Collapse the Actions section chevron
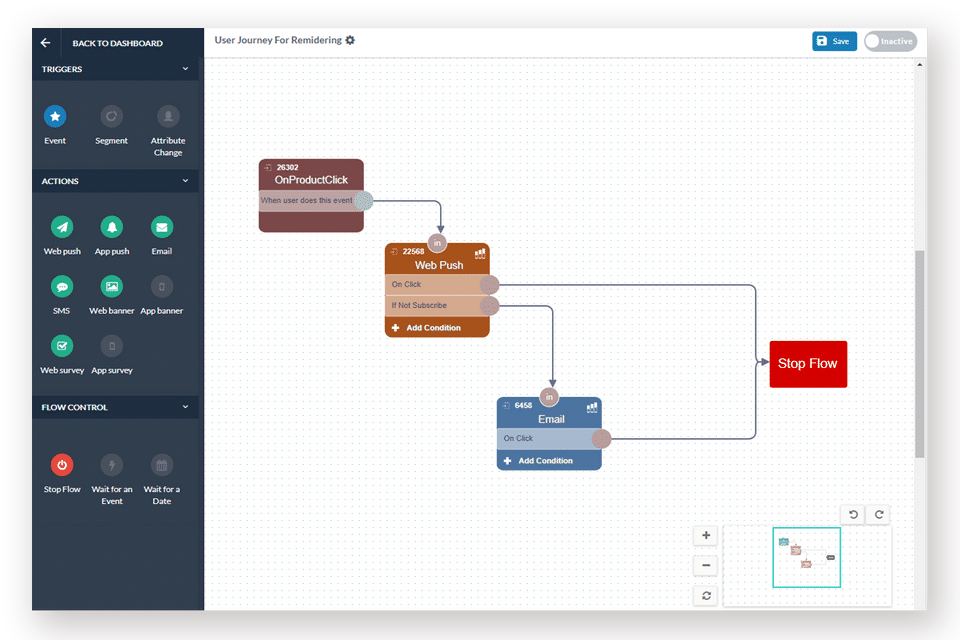Viewport: 960px width, 640px height. (x=186, y=181)
